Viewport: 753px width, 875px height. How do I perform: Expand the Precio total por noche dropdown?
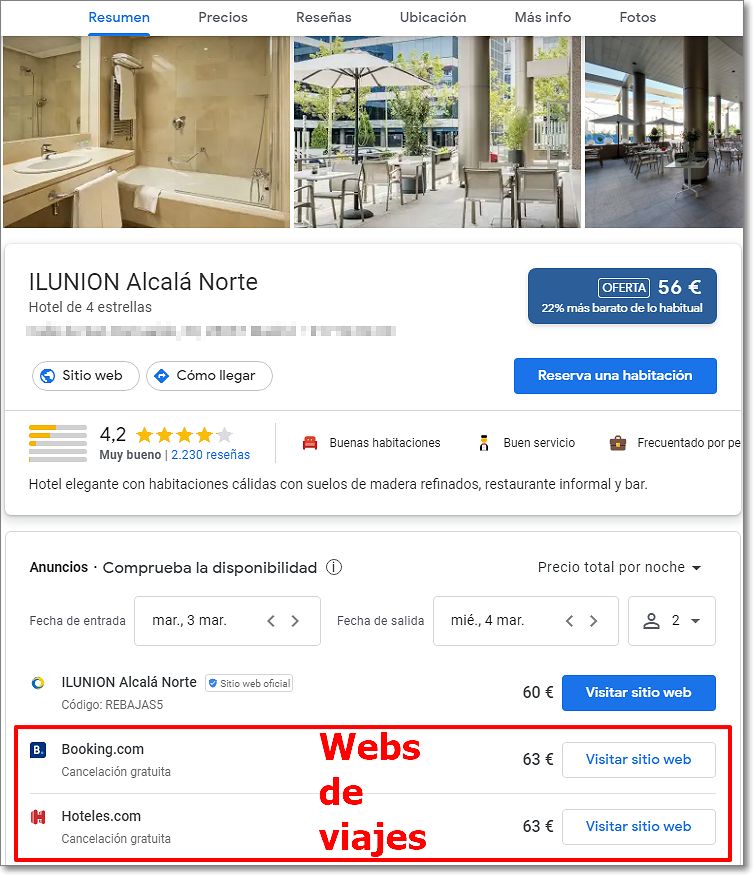(619, 567)
